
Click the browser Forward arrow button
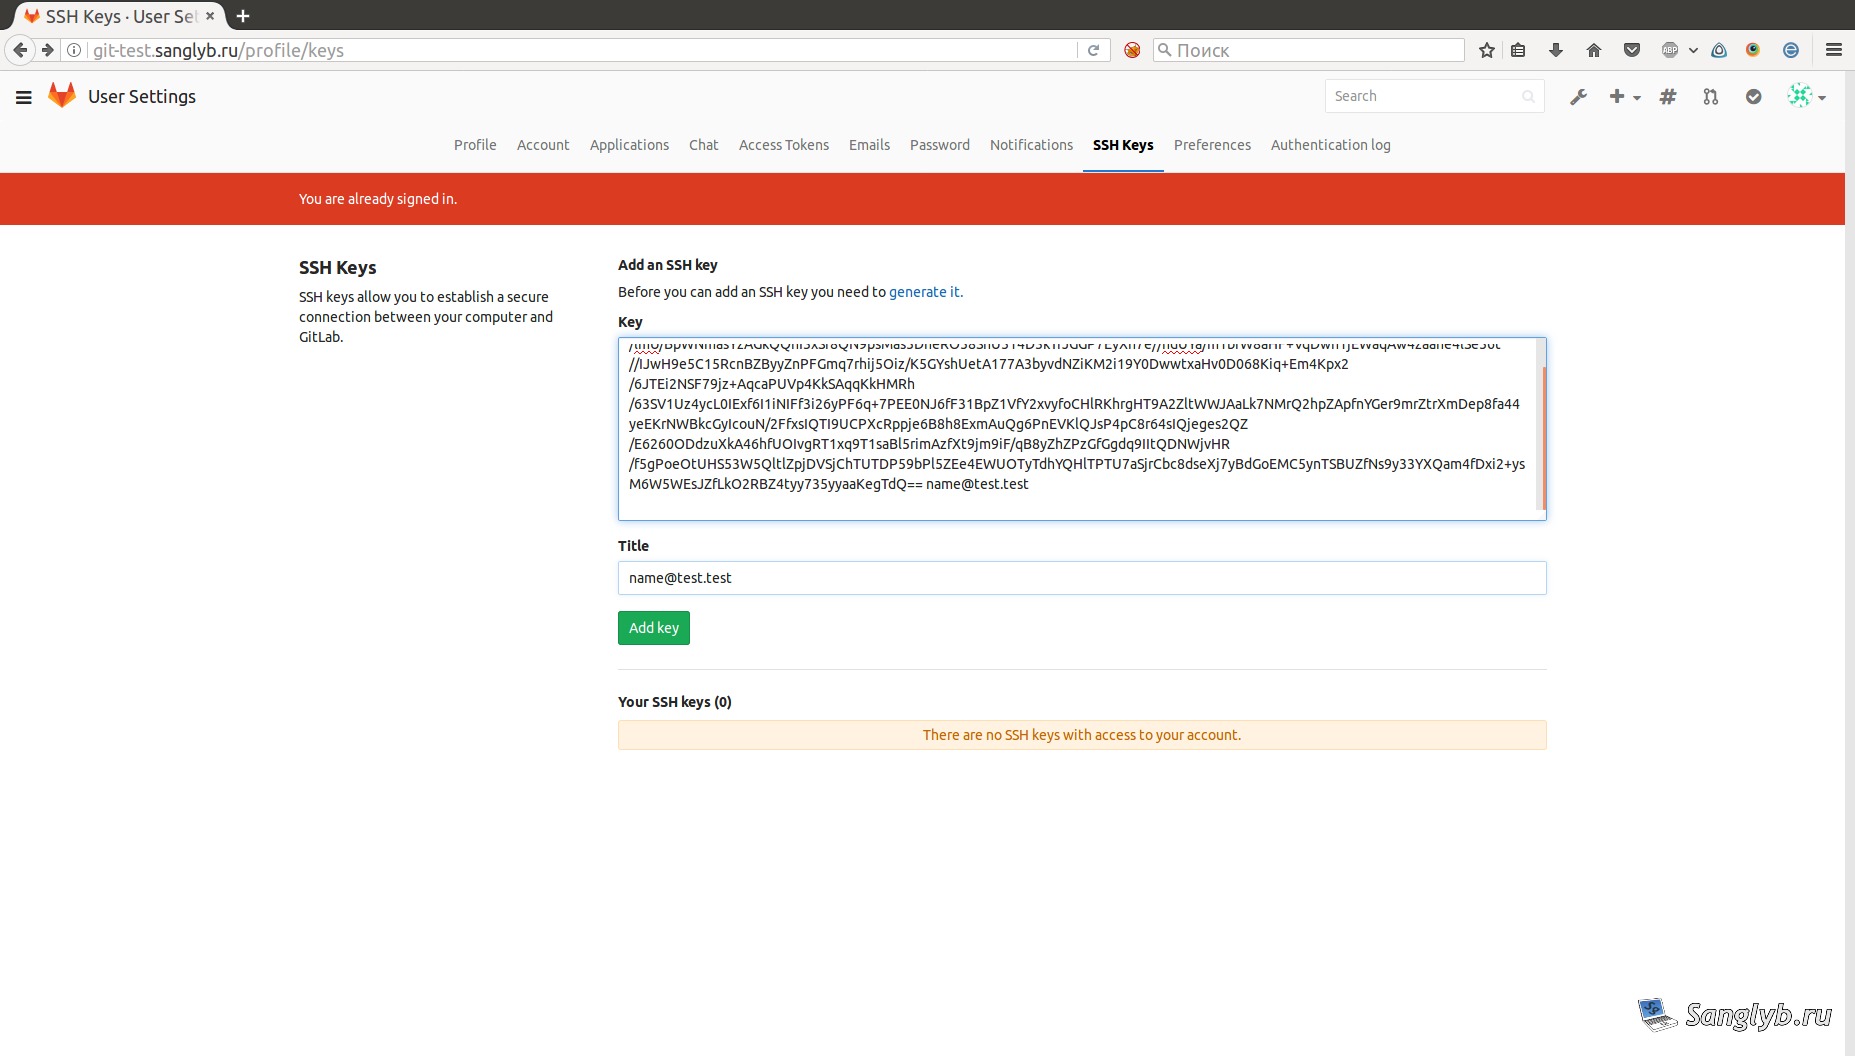[x=47, y=50]
